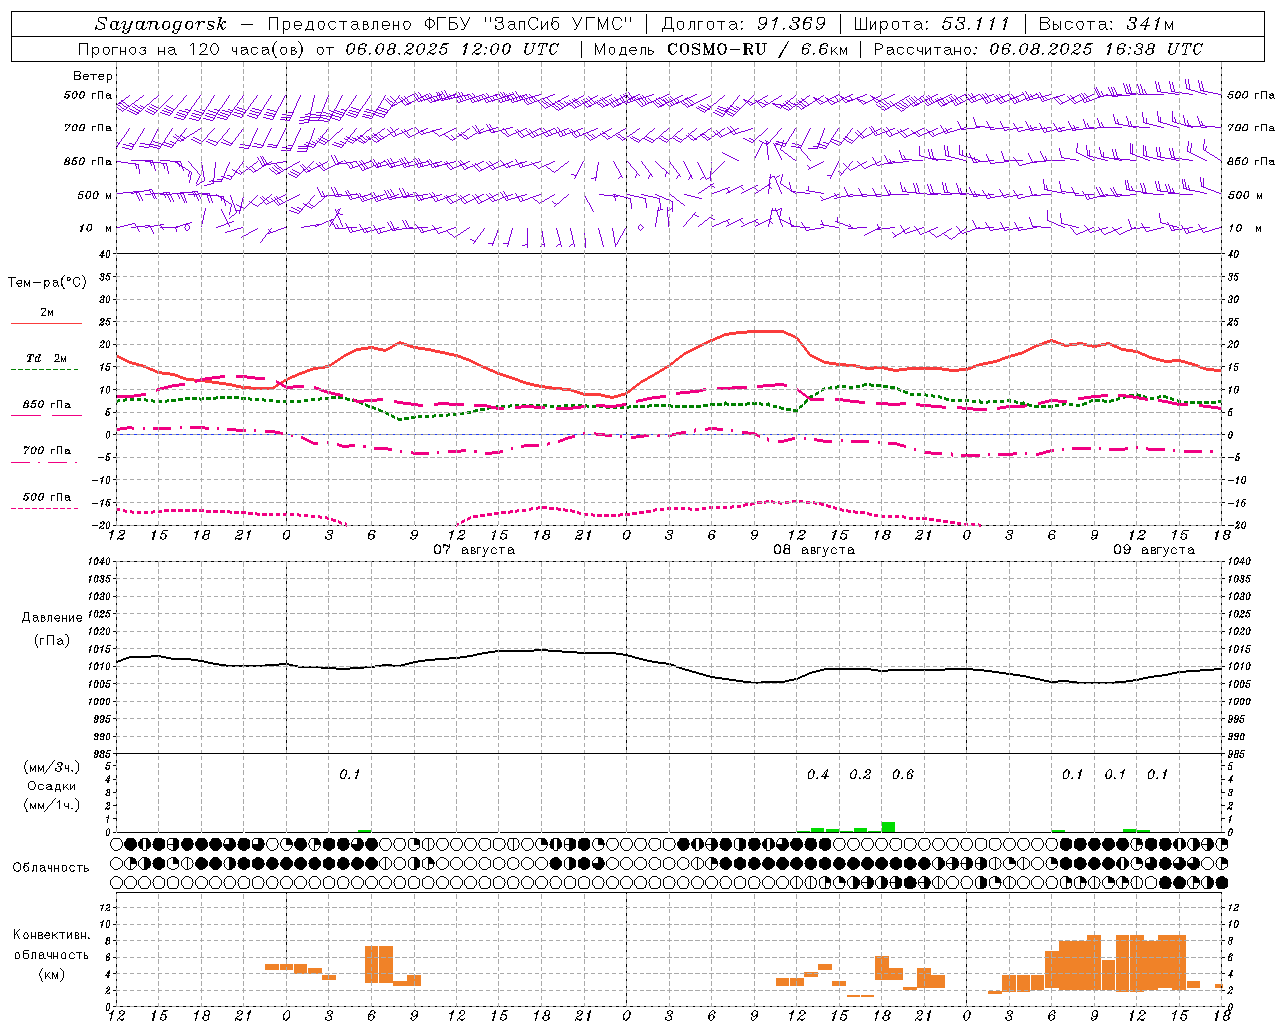Select the Облачность cloud cover label
The image size is (1280, 1024).
coord(51,868)
